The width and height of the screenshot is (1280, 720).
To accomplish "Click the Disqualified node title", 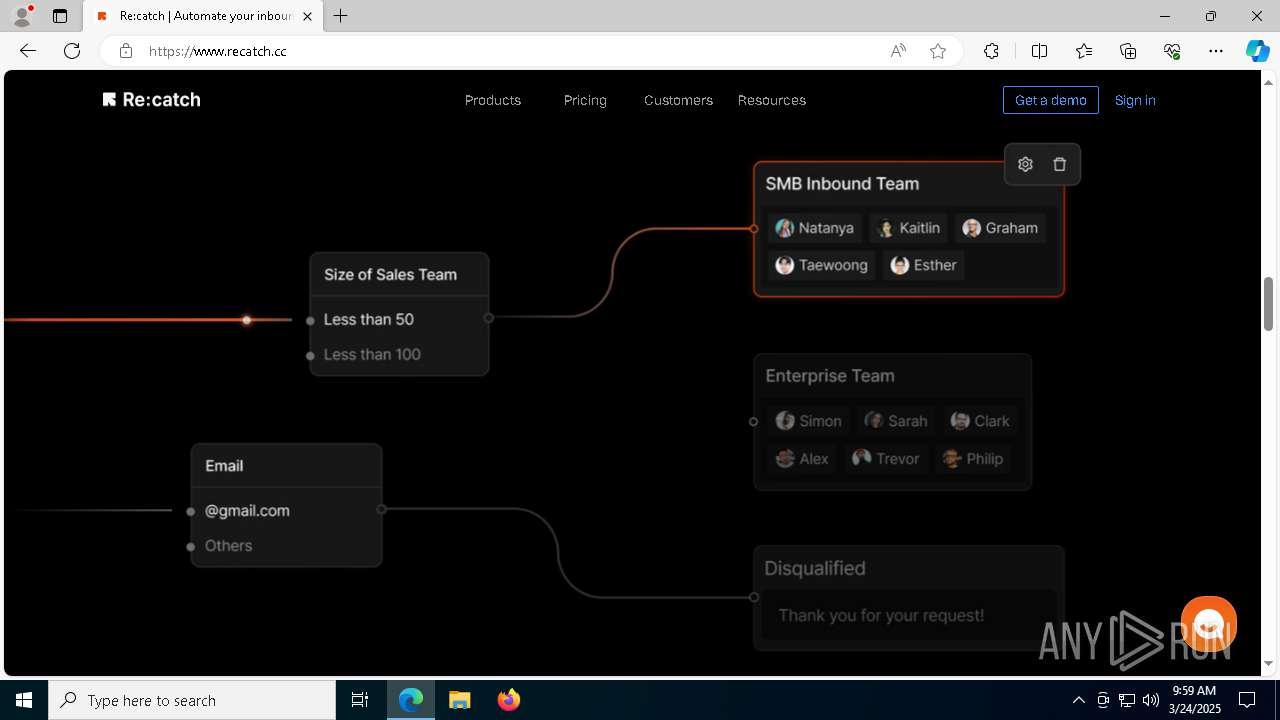I will tap(815, 568).
